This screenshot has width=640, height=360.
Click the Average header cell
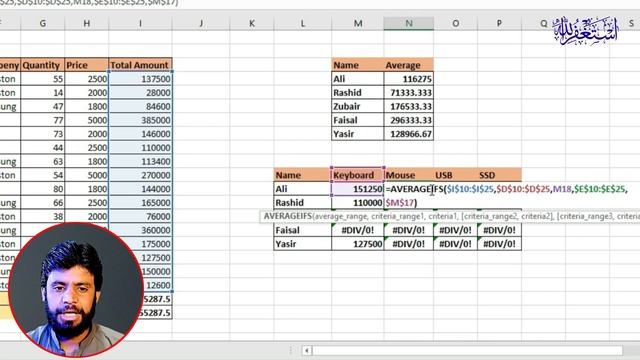[409, 65]
